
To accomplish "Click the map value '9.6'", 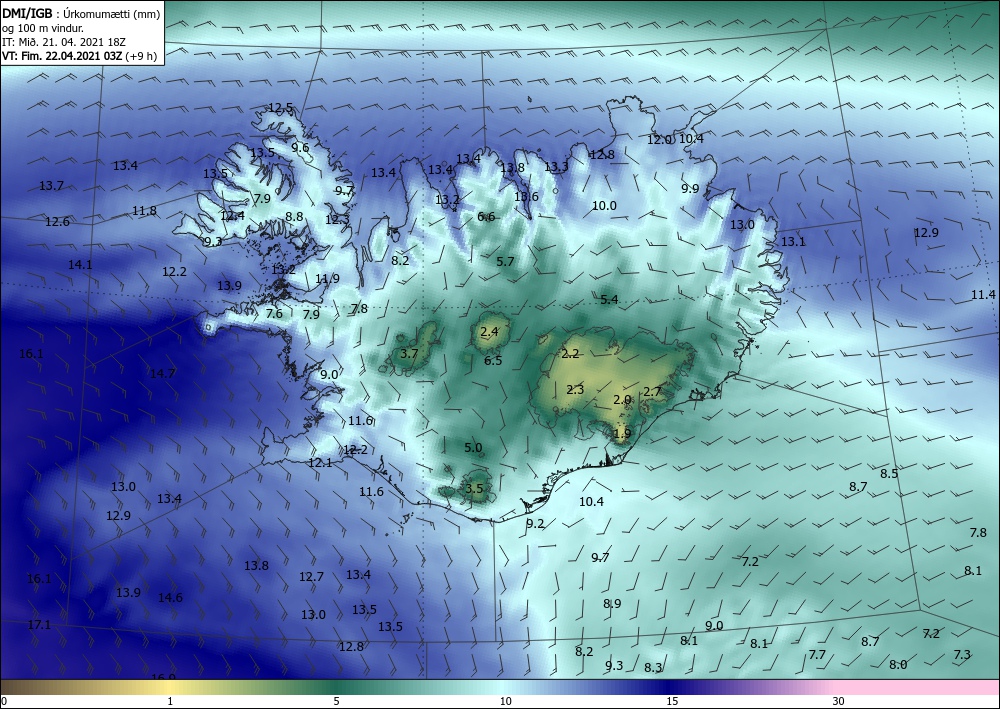I will pos(300,147).
